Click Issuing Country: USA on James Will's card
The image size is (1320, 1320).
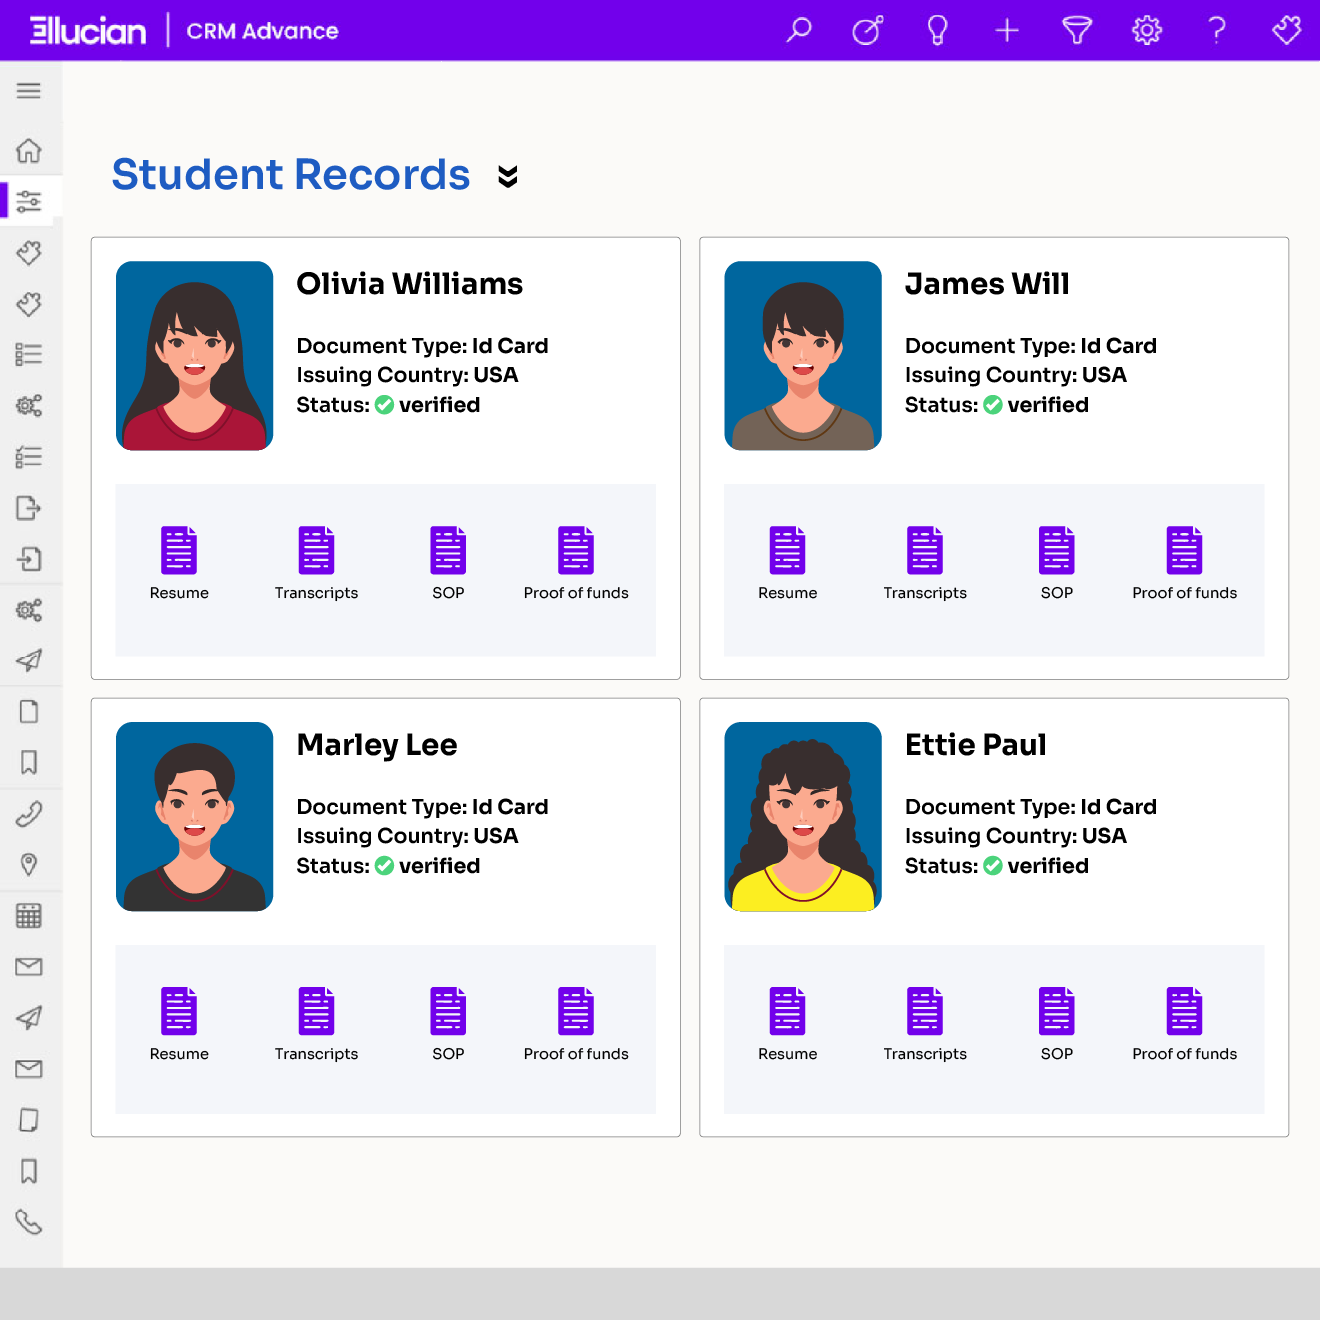tap(1016, 375)
